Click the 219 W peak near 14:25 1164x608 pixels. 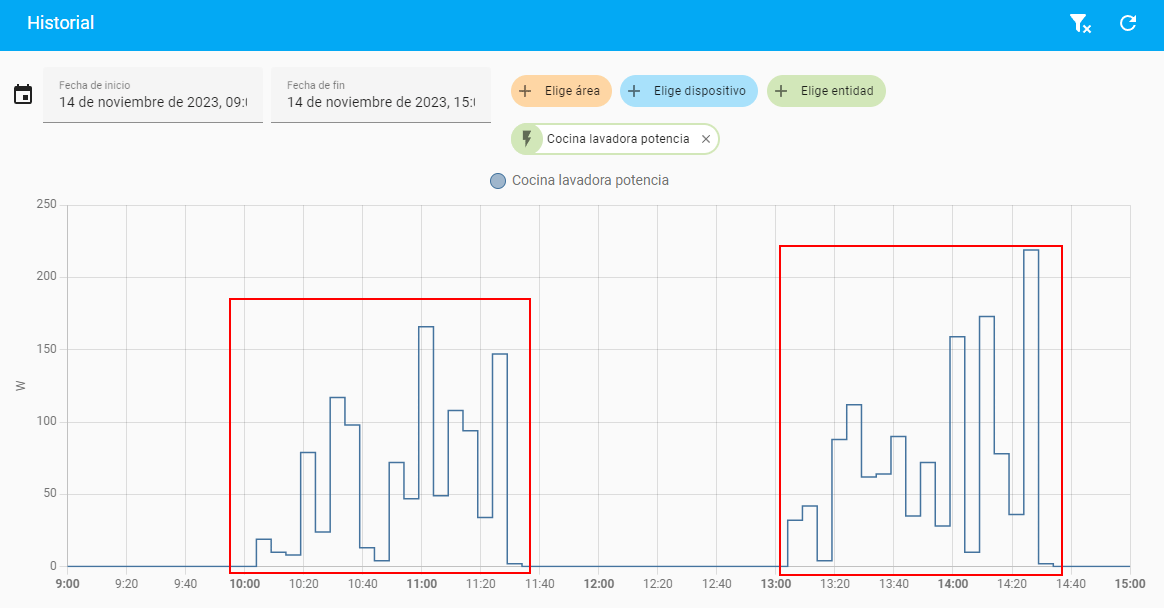[x=1031, y=251]
